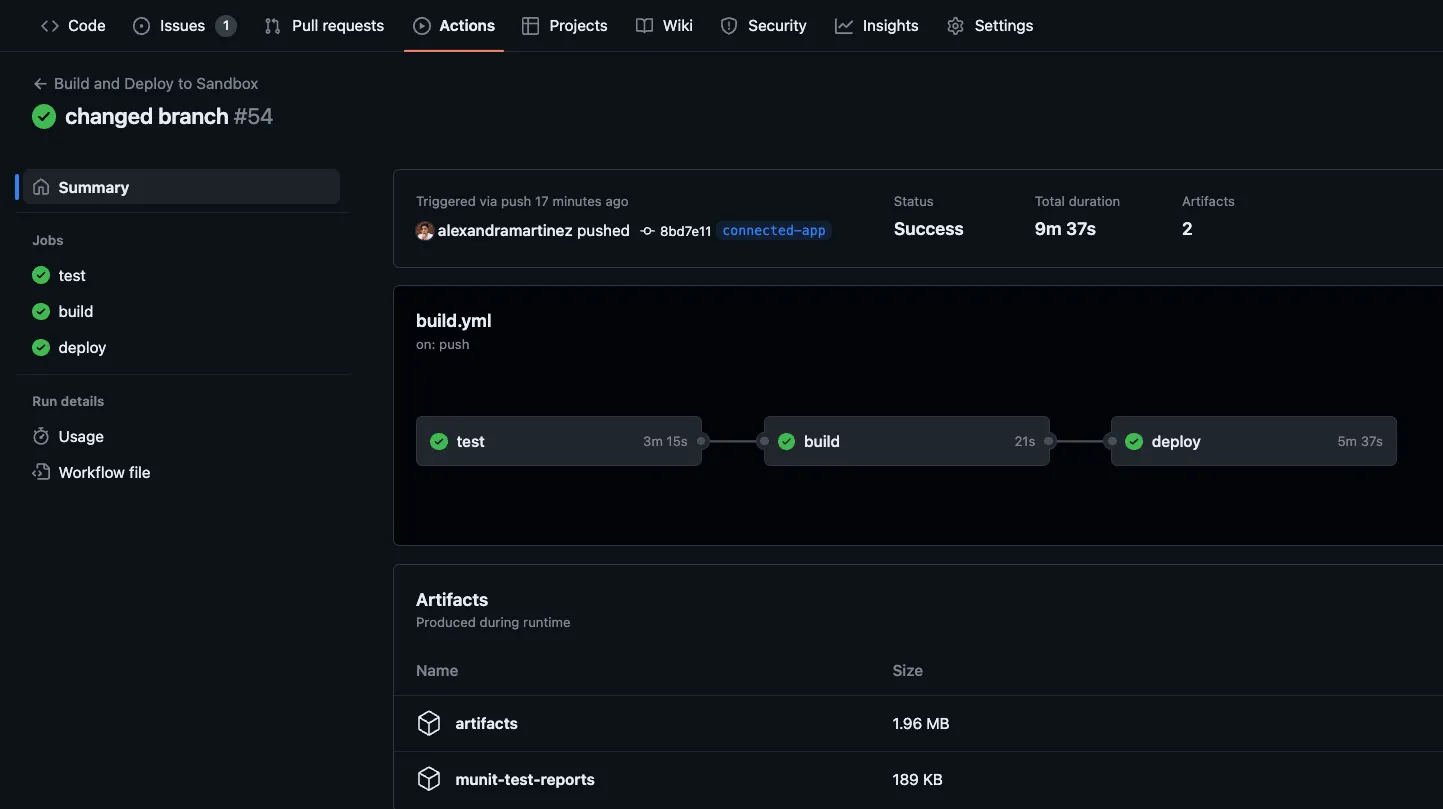Open the Projects tab
This screenshot has height=809, width=1443.
565,26
